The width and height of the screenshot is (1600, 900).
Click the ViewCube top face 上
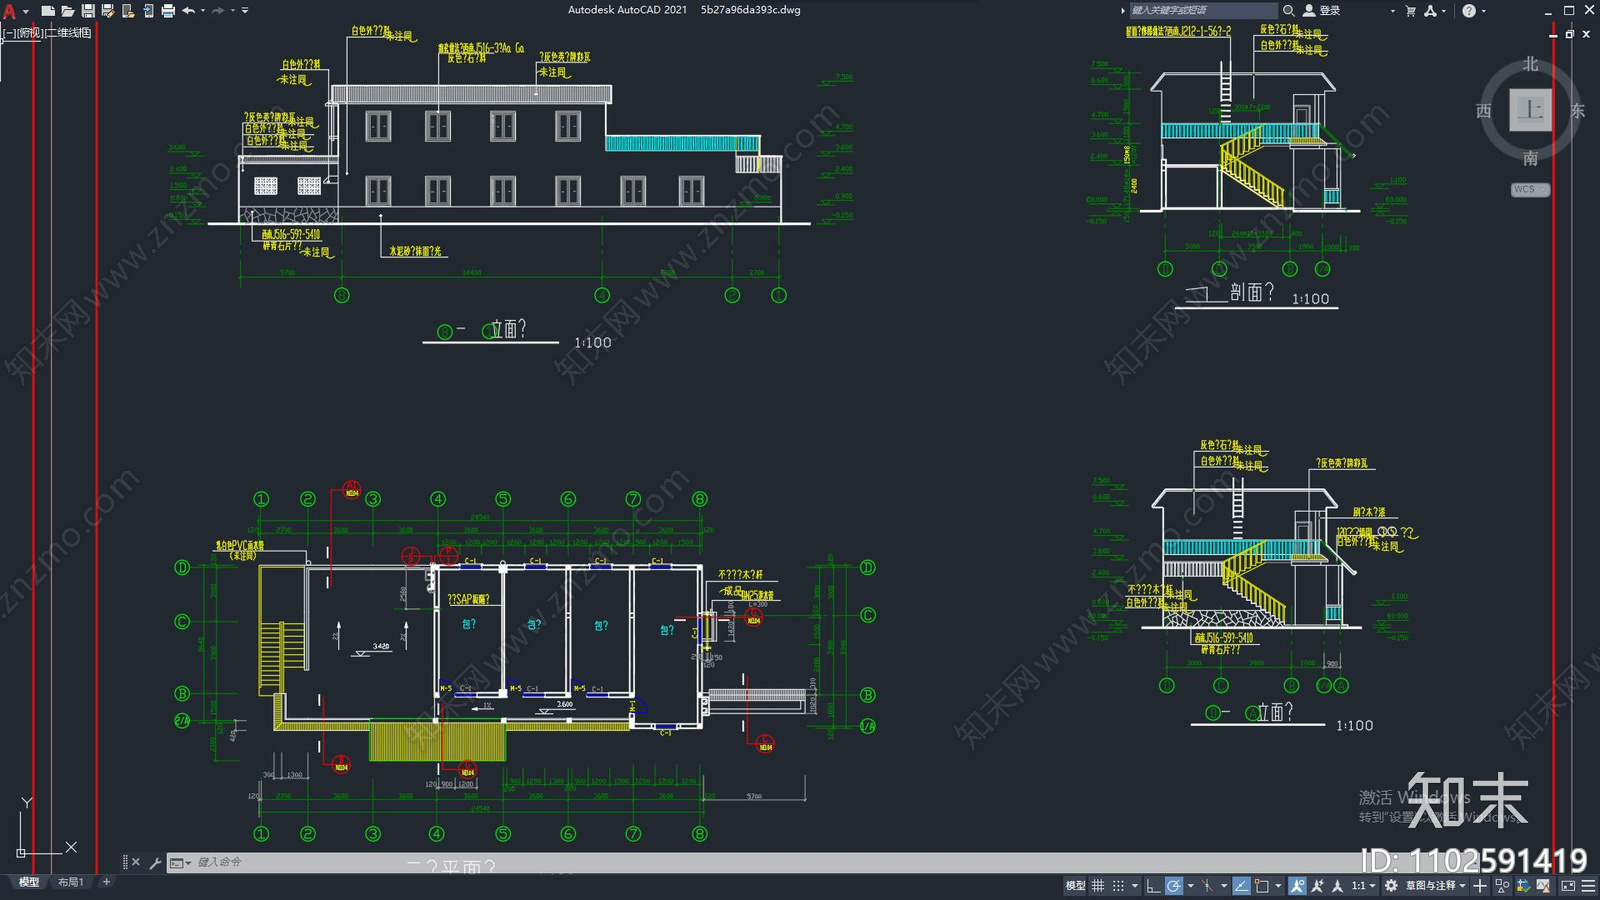point(1530,109)
